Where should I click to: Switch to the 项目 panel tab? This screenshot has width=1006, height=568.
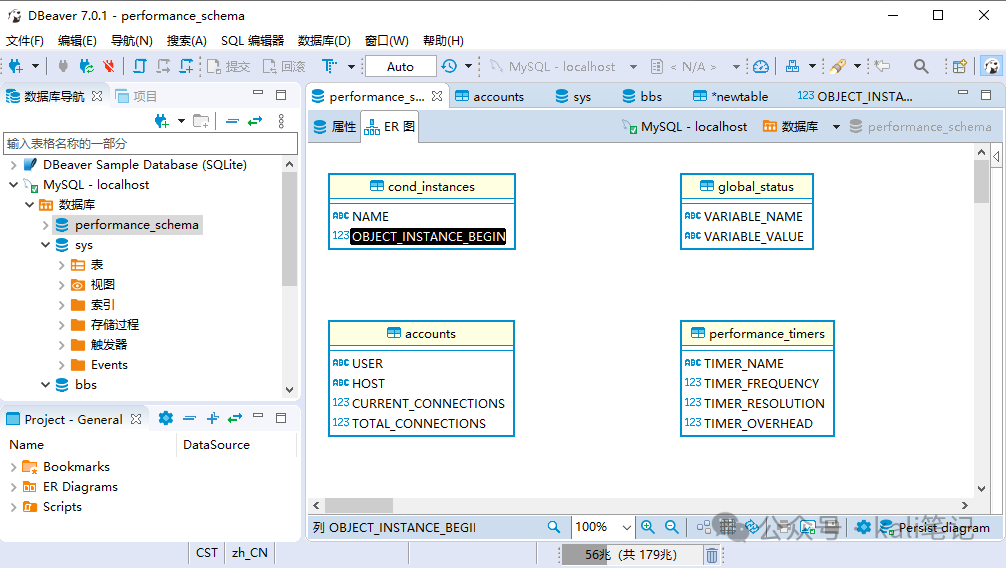[136, 96]
